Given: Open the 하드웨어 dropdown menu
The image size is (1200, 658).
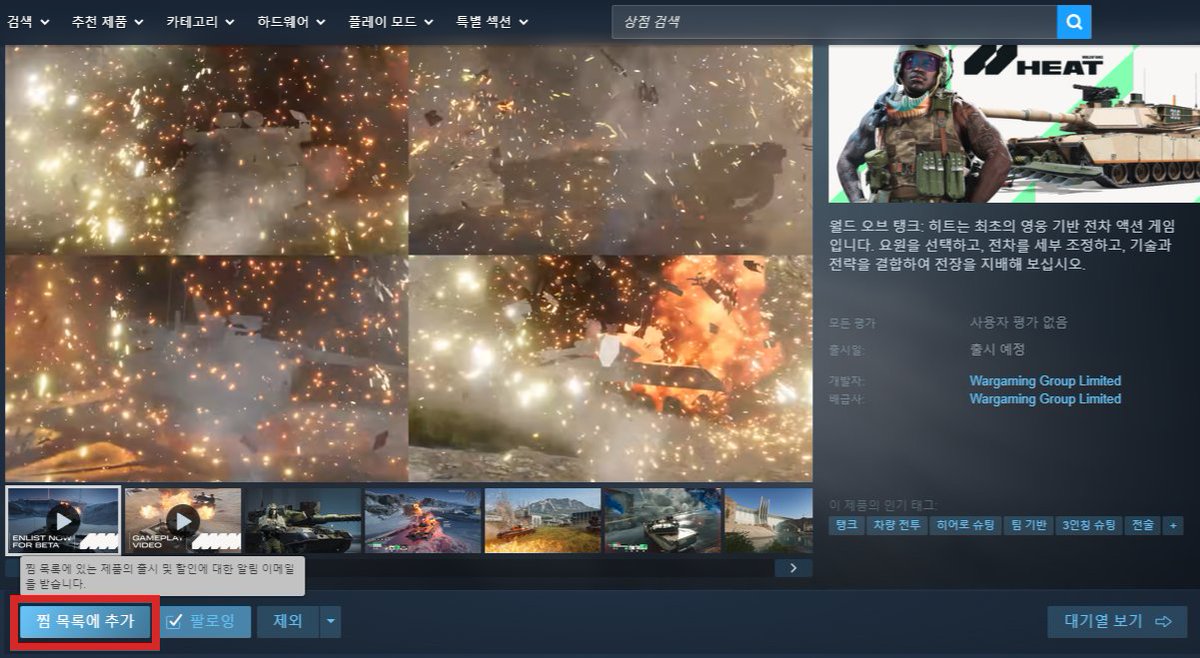Looking at the screenshot, I should coord(293,21).
